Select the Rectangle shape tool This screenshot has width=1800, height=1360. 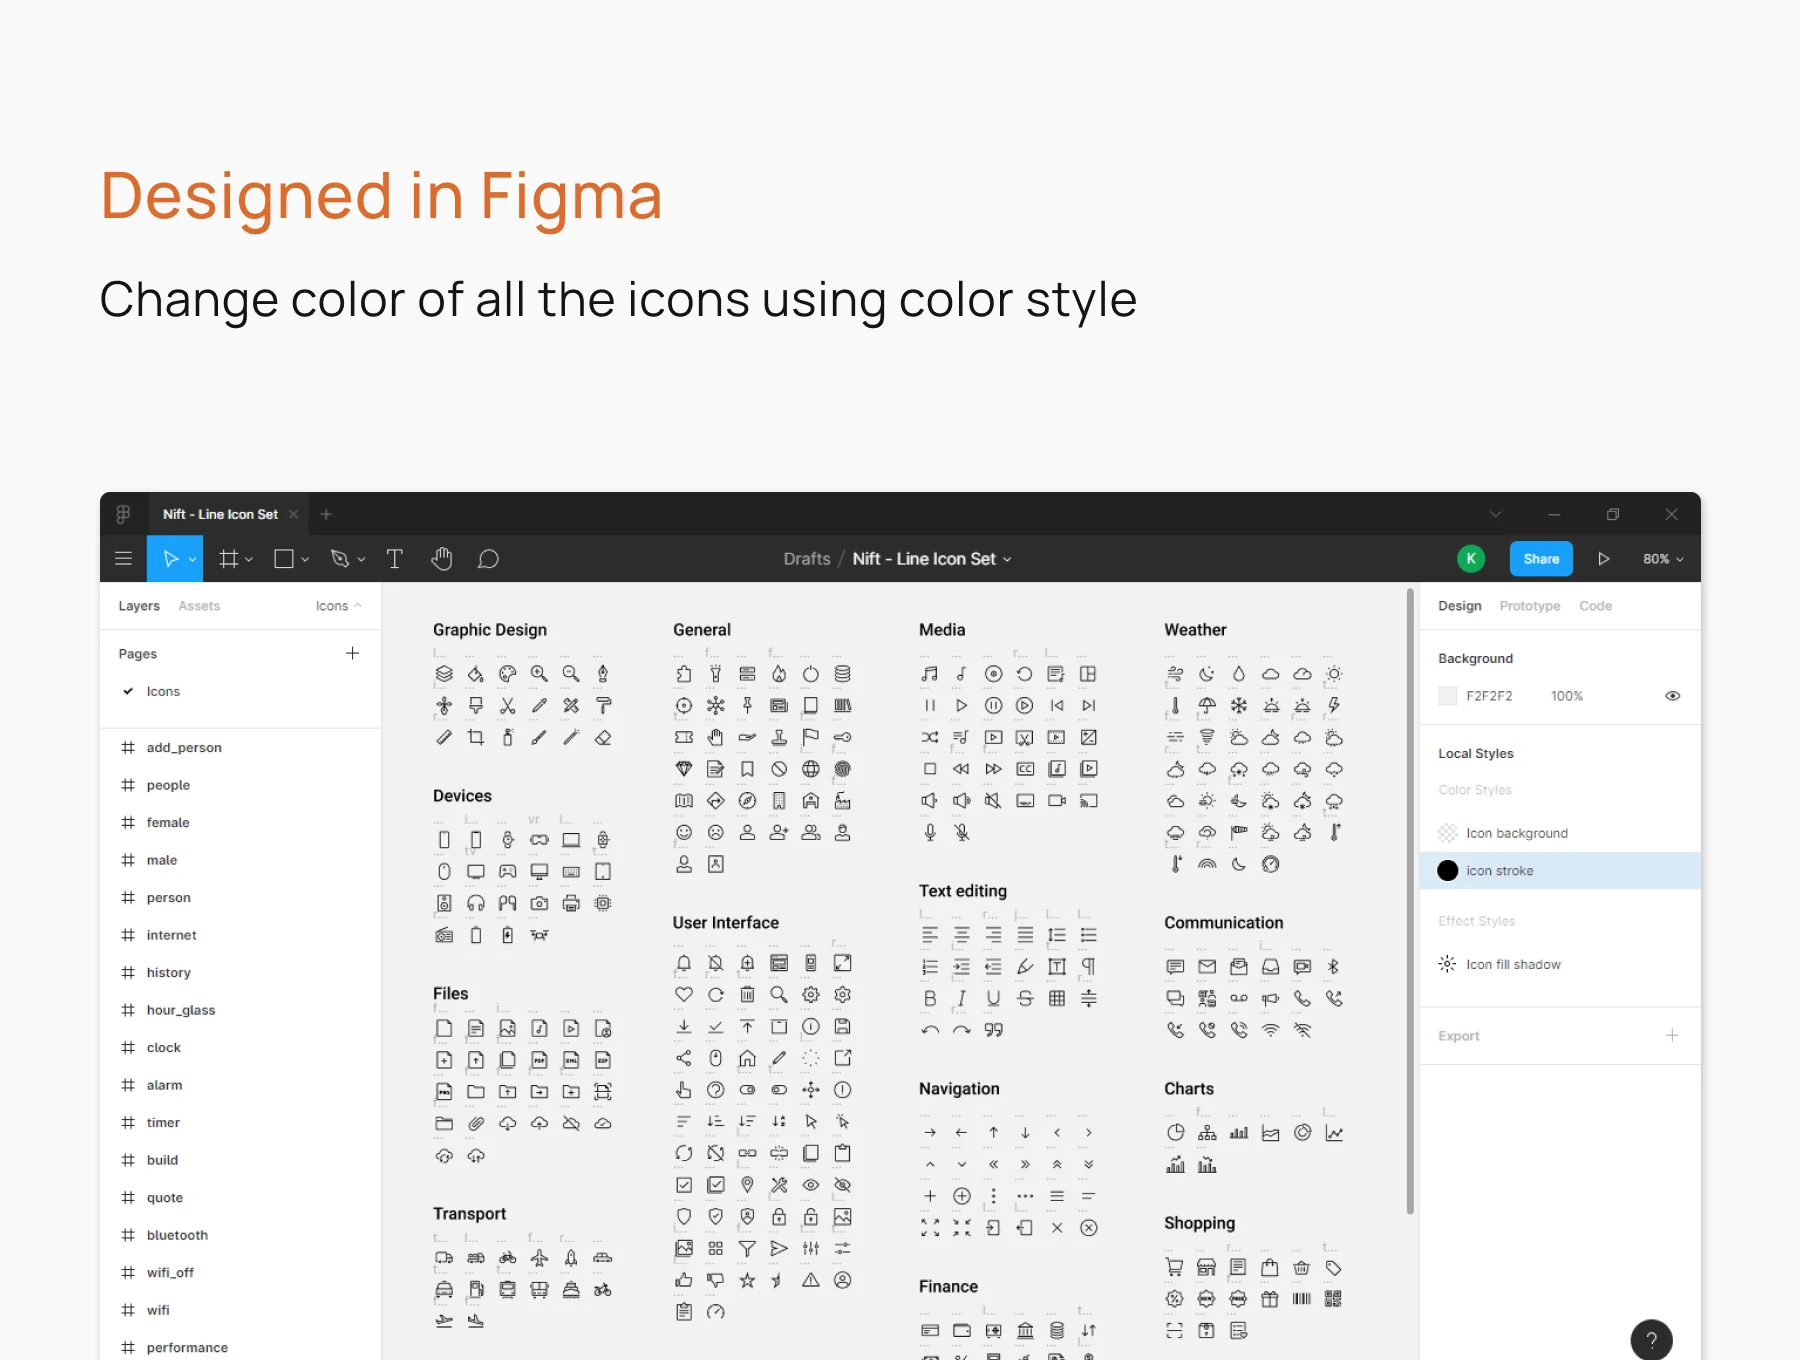pos(284,559)
